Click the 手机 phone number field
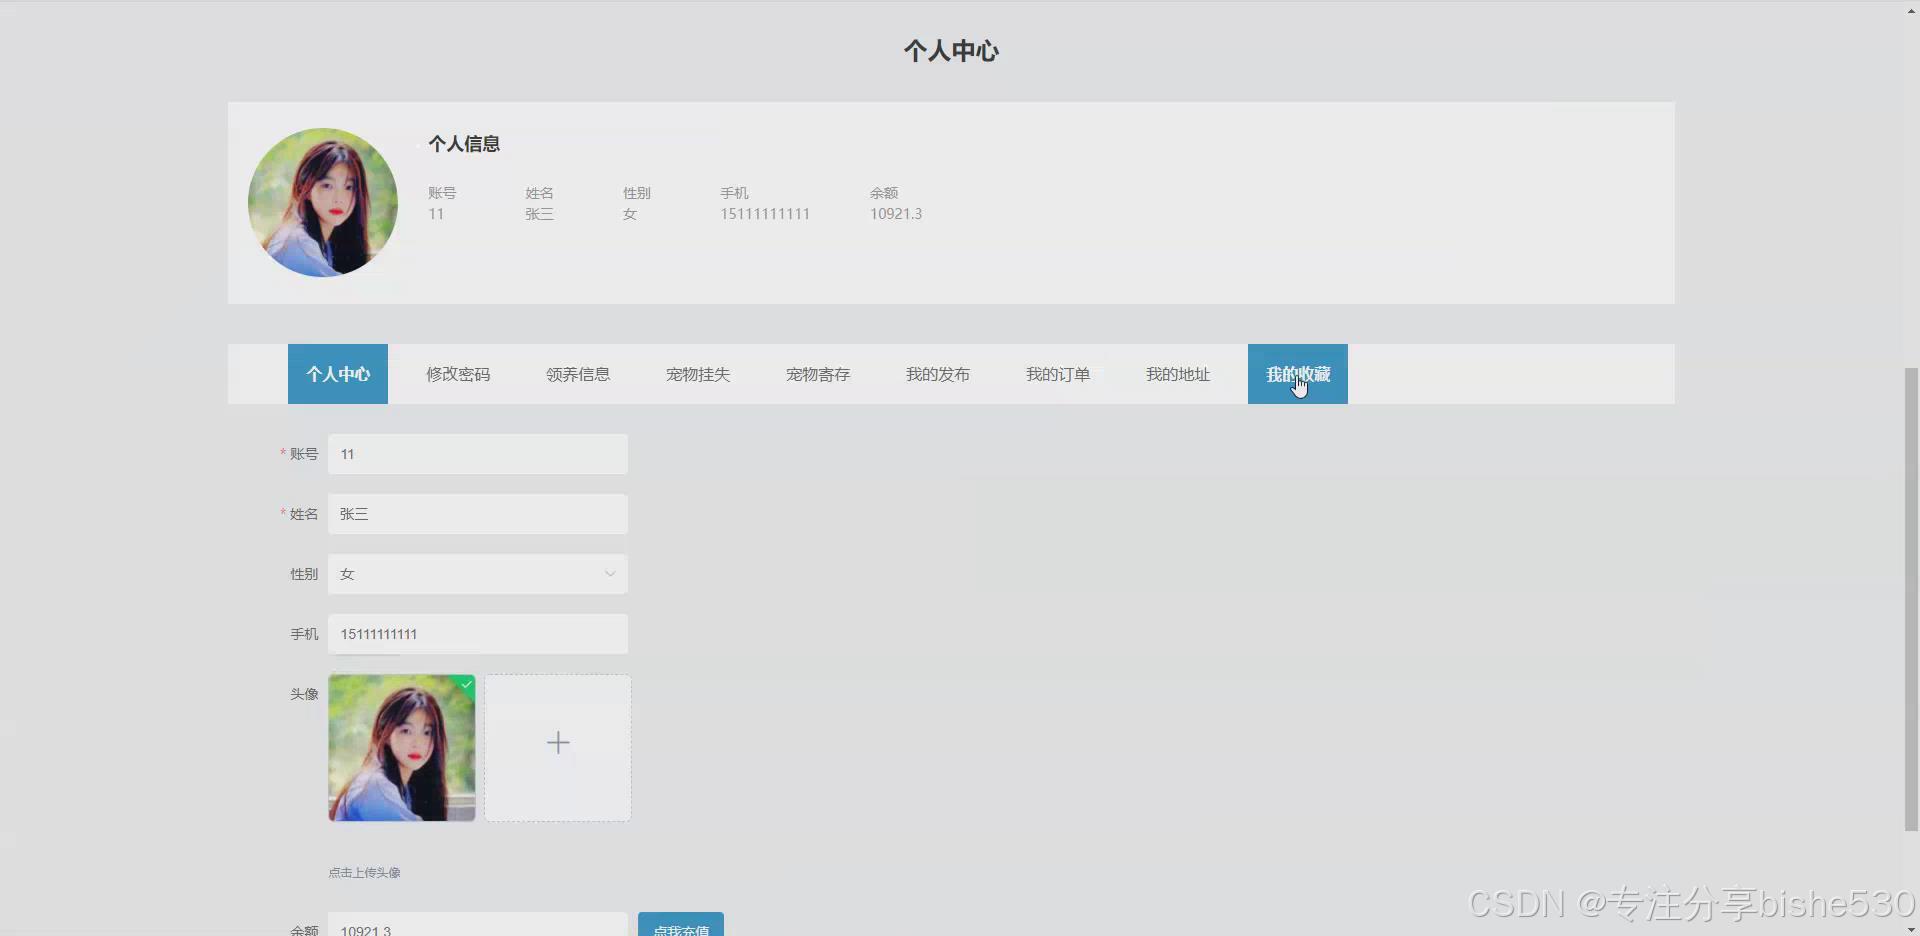 (477, 633)
